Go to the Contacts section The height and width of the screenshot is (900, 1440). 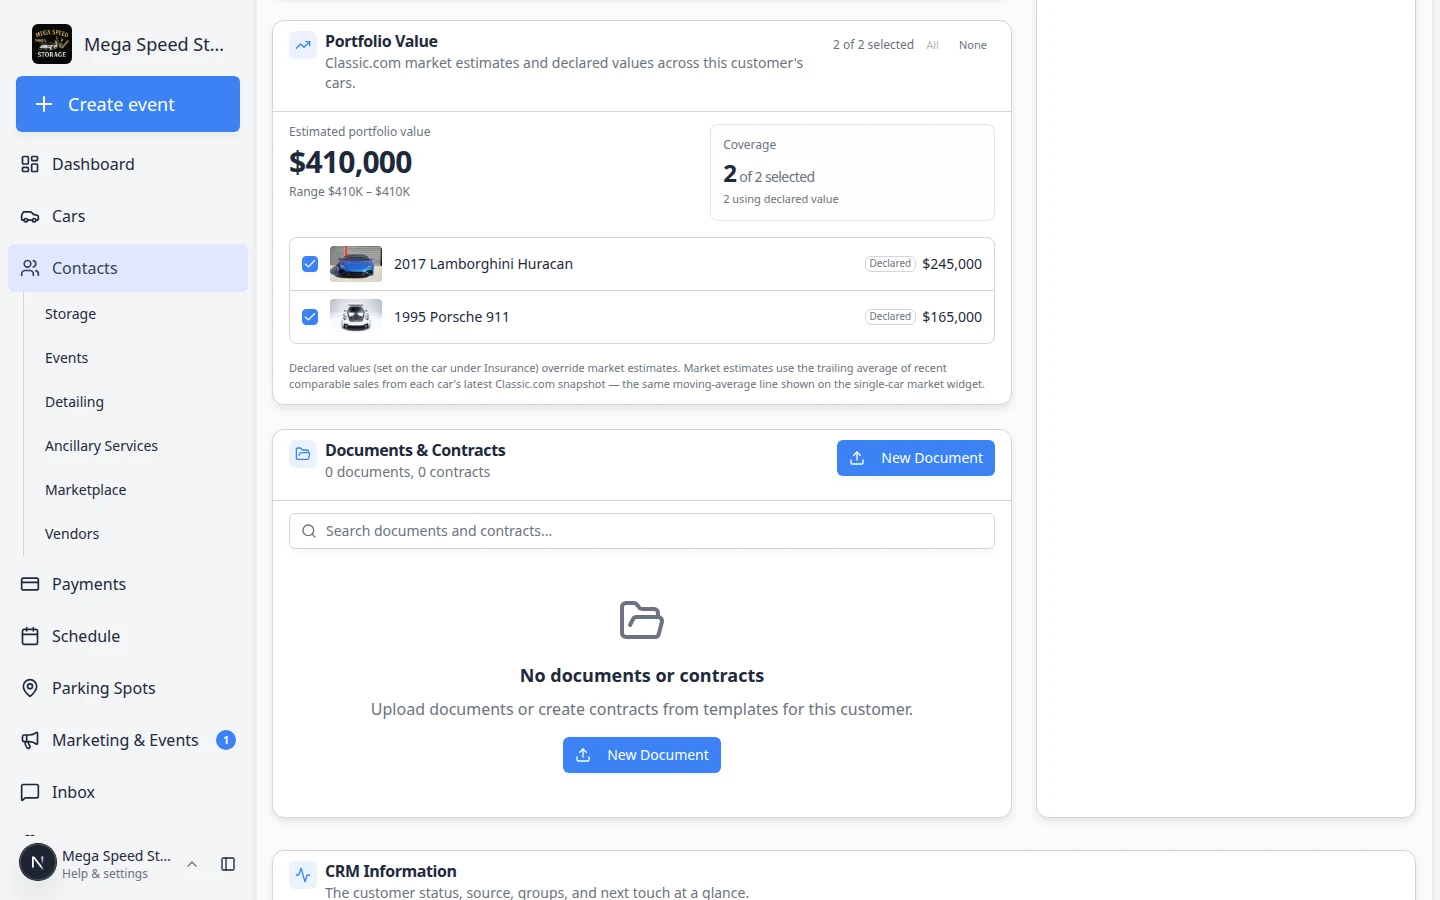pyautogui.click(x=128, y=268)
